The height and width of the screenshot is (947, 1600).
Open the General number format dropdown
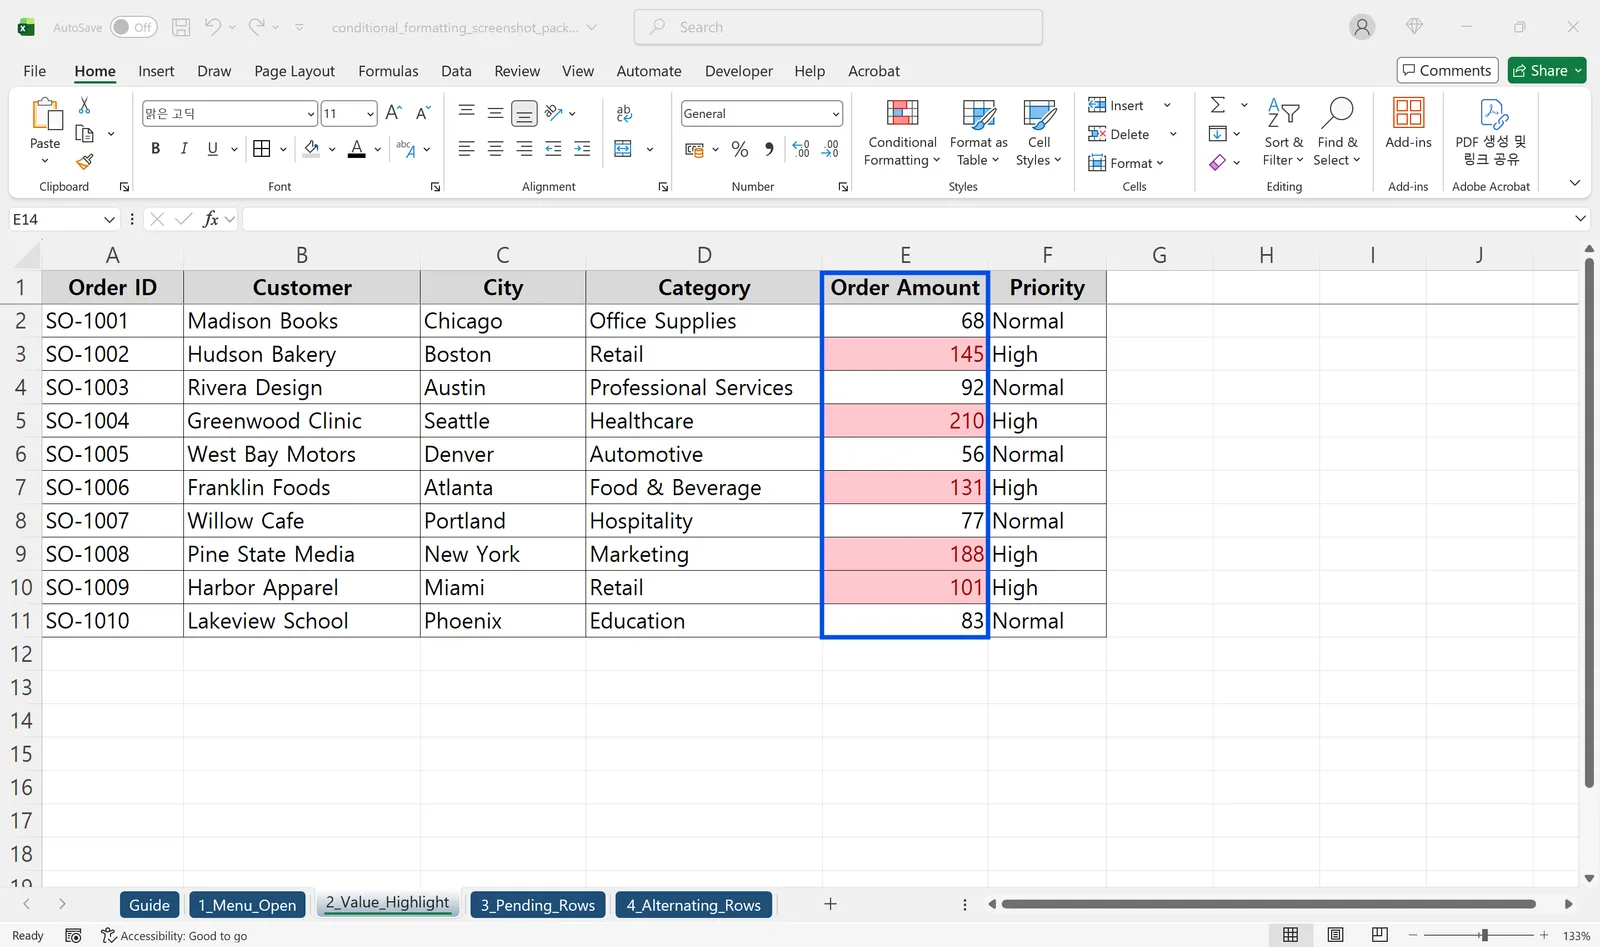point(835,114)
